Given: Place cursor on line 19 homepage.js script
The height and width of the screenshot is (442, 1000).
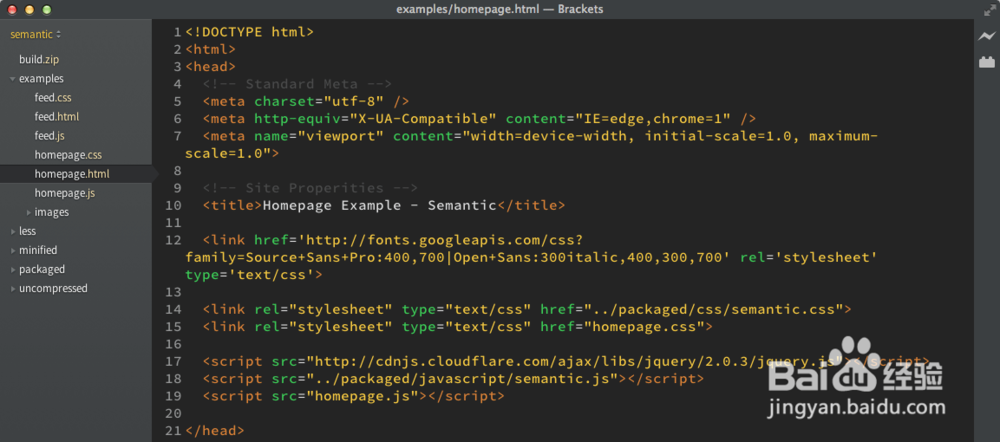Looking at the screenshot, I should click(352, 396).
